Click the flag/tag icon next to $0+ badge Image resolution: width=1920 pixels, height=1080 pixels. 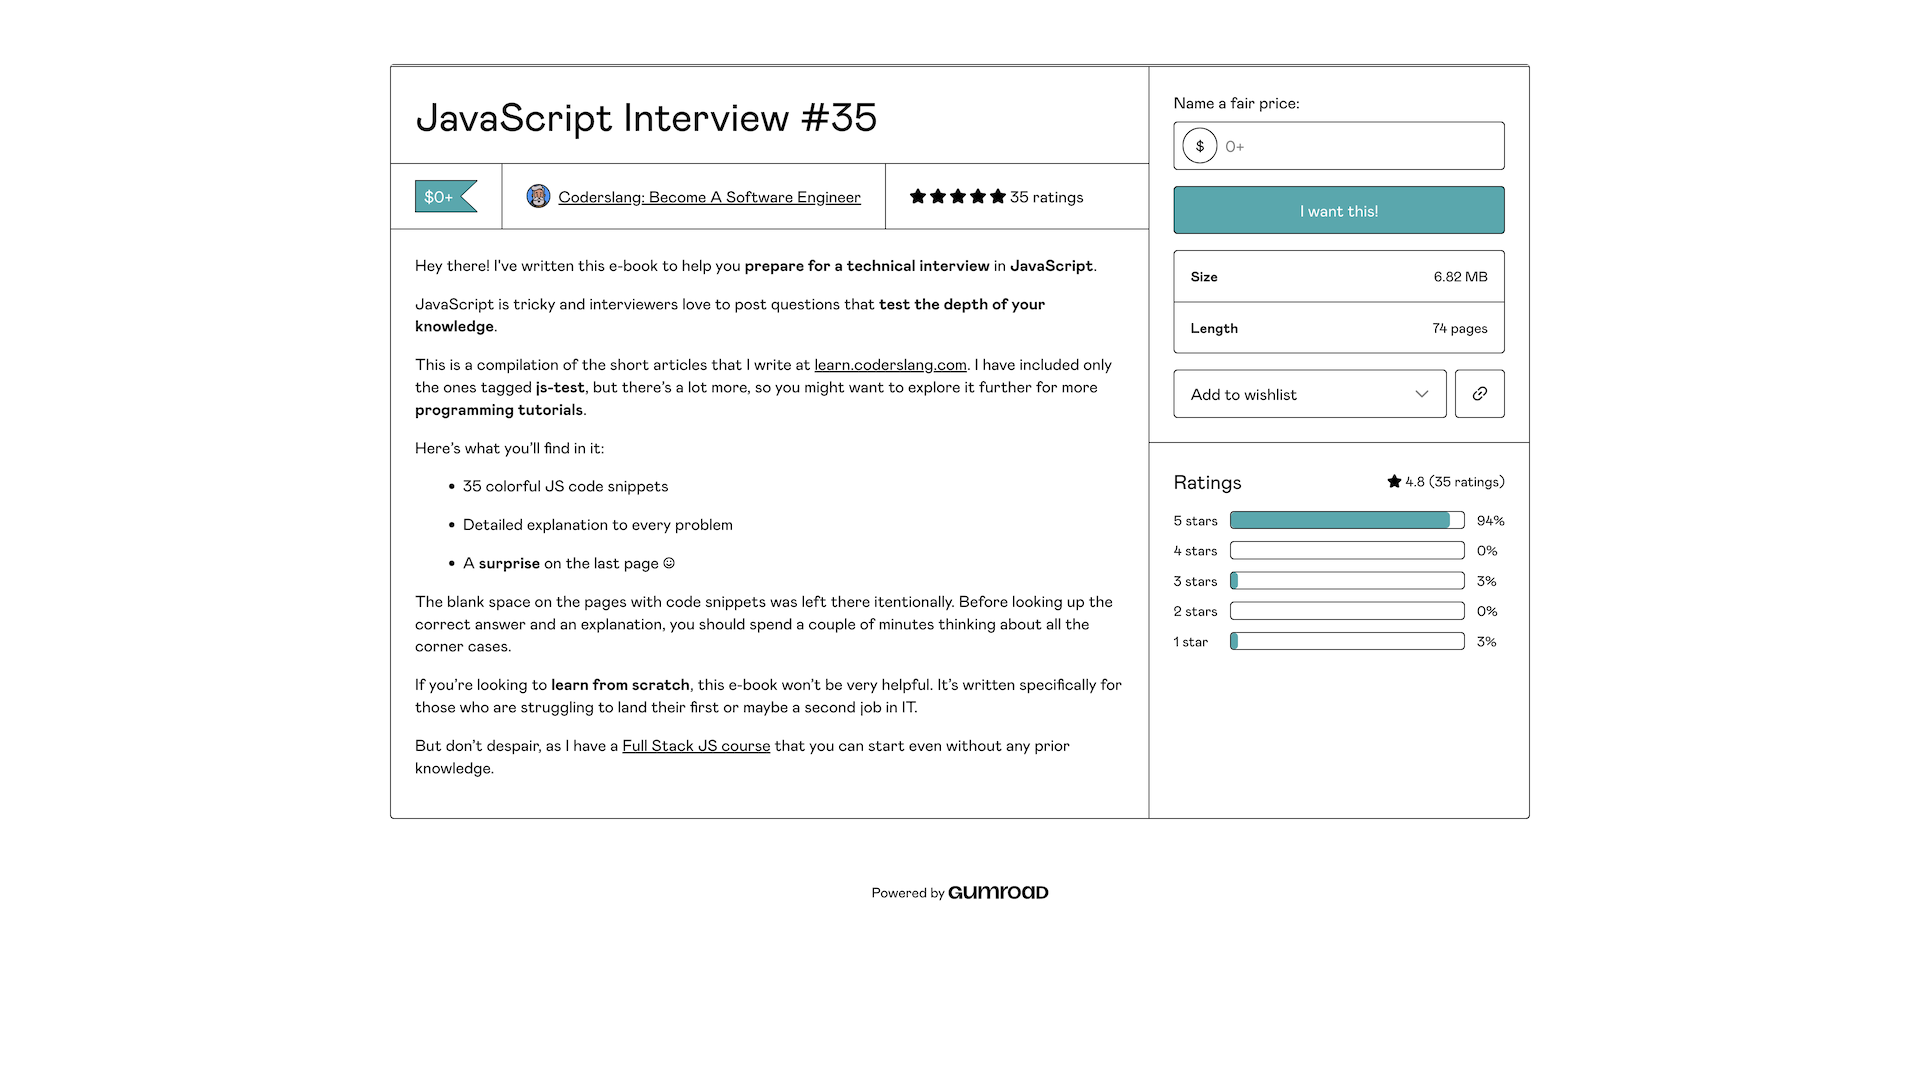coord(447,195)
